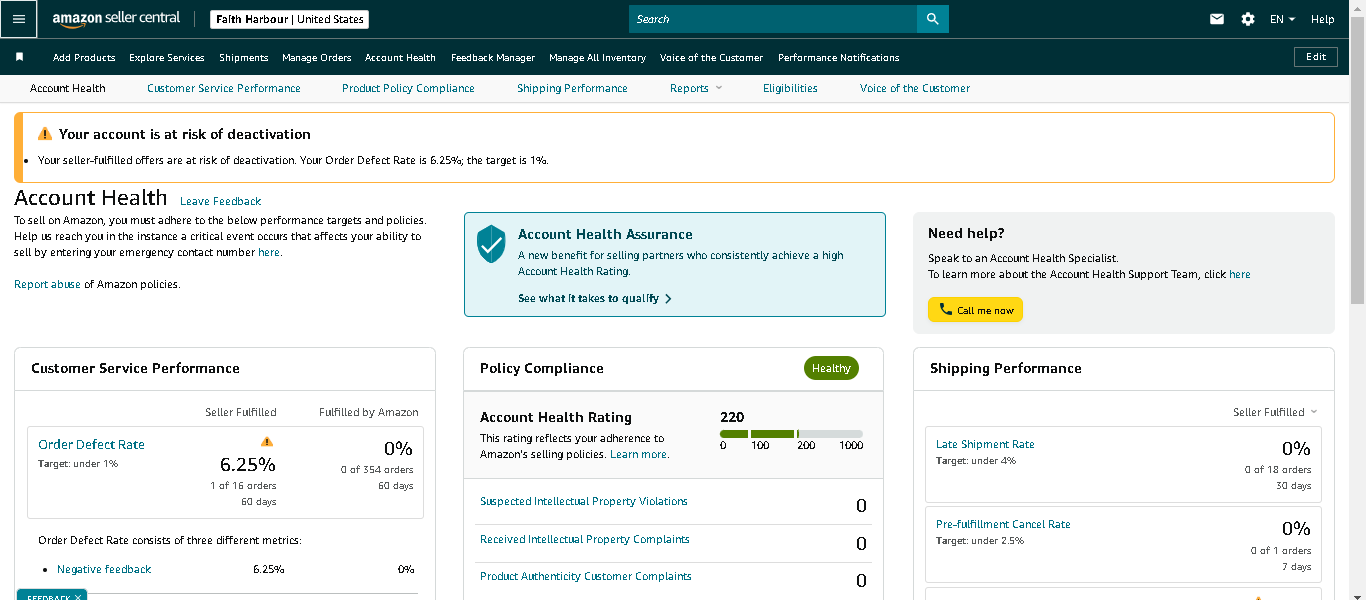The image size is (1366, 600).
Task: Click the 220 Account Health Rating value
Action: click(732, 417)
